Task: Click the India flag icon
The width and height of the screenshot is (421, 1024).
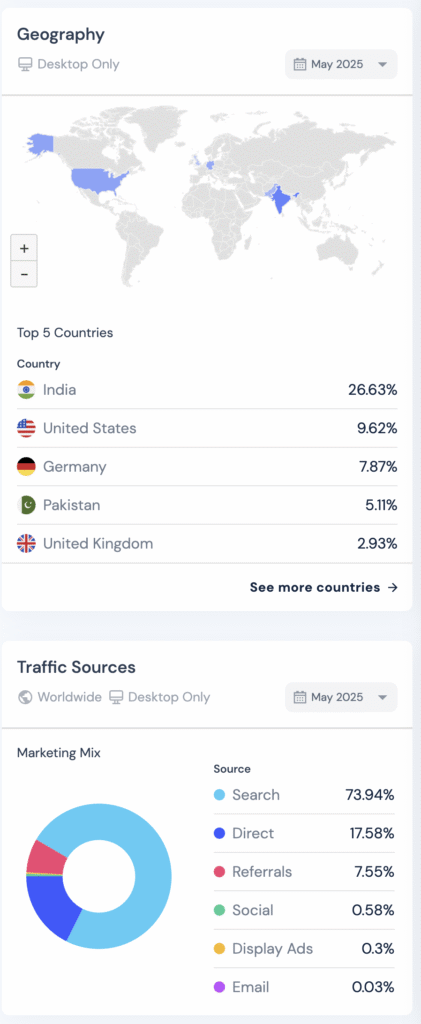Action: [x=26, y=390]
